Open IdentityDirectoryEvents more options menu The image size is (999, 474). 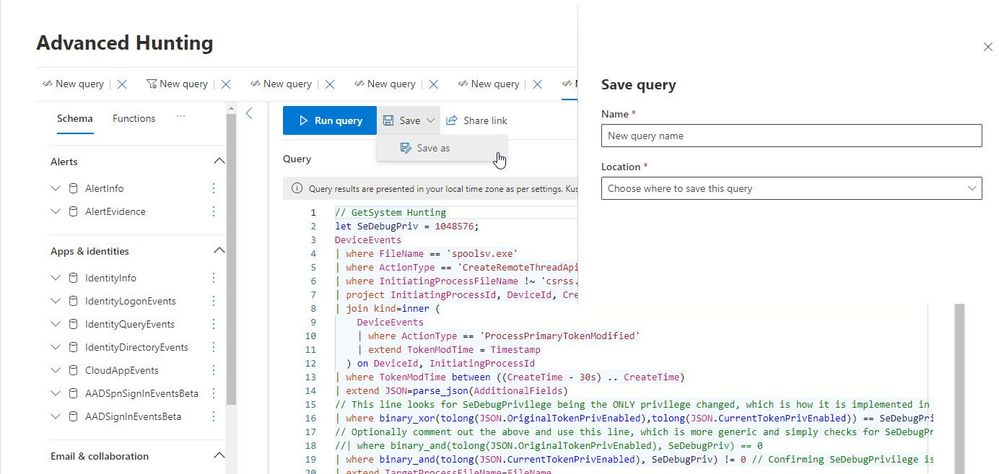tap(213, 347)
